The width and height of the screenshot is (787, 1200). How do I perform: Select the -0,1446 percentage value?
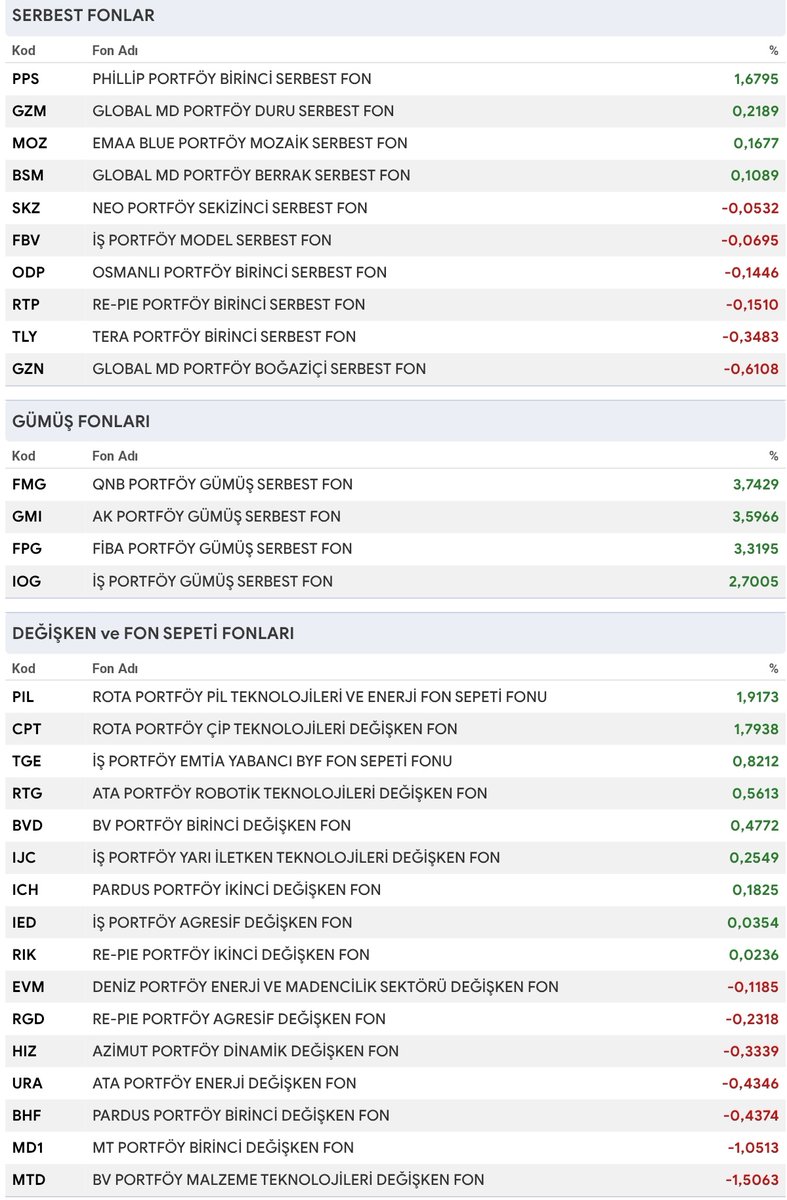pos(750,272)
